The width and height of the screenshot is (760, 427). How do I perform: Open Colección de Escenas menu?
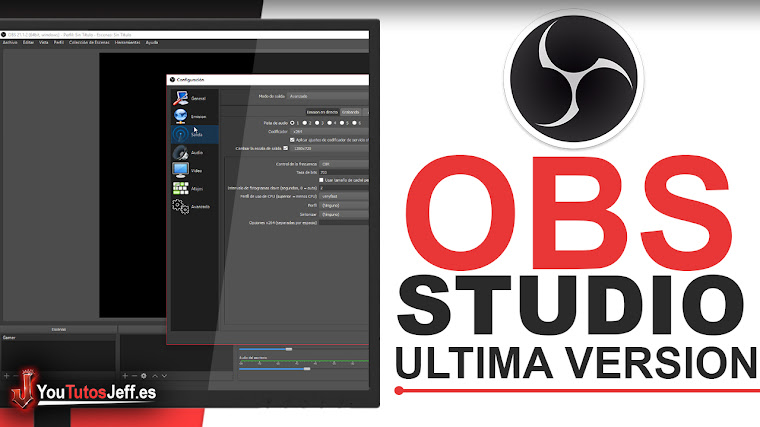tap(89, 43)
